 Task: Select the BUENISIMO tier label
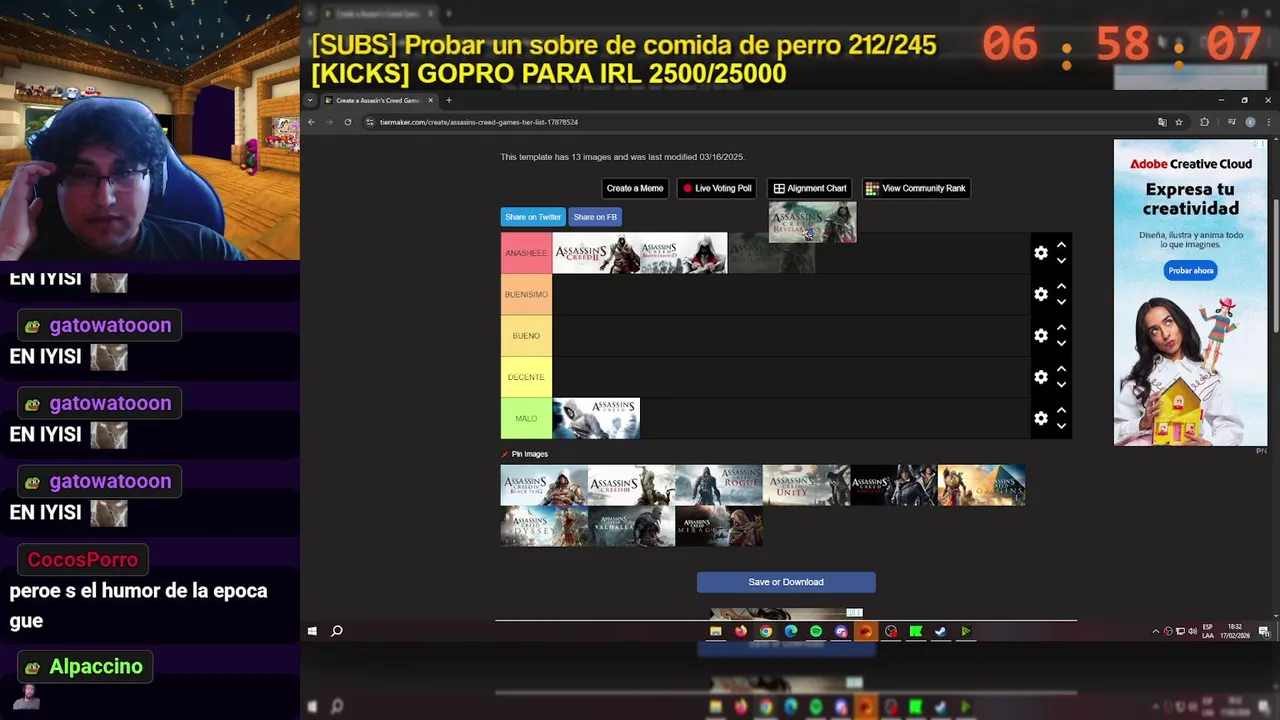(x=526, y=294)
